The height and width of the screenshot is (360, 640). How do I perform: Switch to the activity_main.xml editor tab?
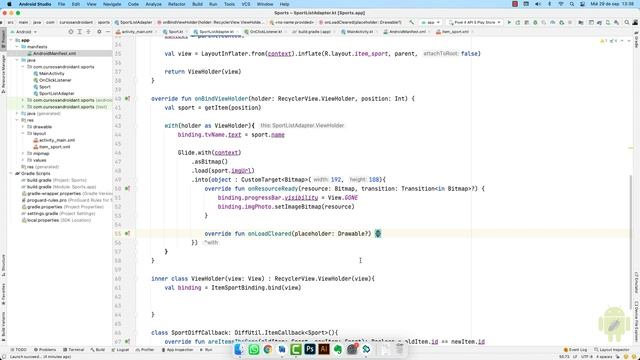click(x=136, y=31)
